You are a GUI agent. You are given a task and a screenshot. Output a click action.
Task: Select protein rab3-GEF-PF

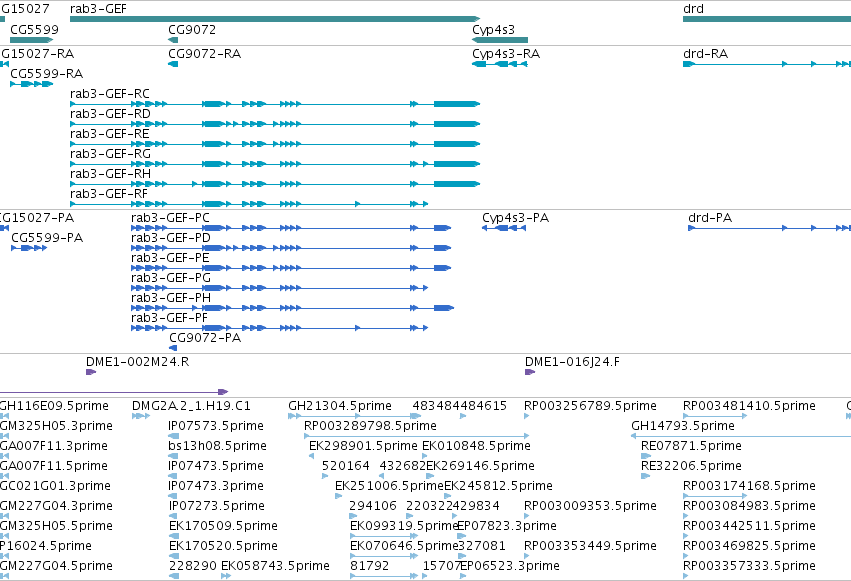coord(280,328)
